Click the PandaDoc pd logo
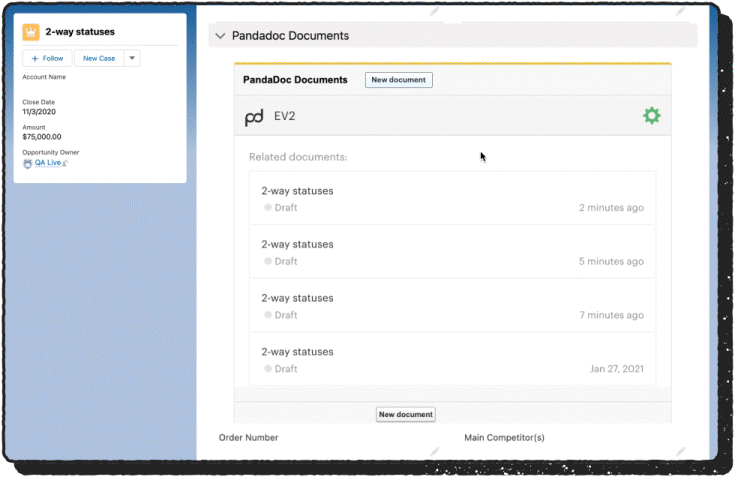The width and height of the screenshot is (735, 477). coord(254,117)
